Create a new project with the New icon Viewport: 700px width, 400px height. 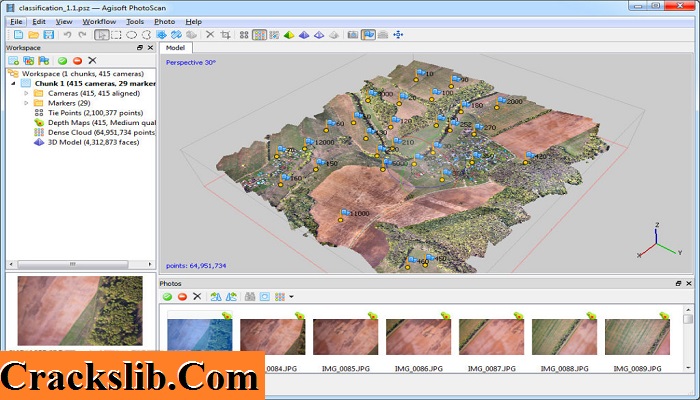click(18, 35)
